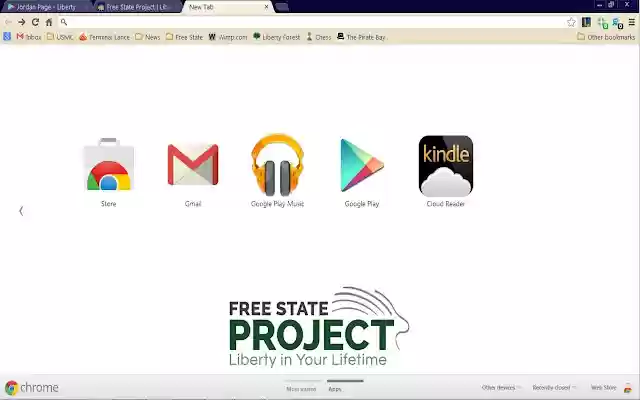This screenshot has width=640, height=400.
Task: Open the Terminal Lance bookmark
Action: click(104, 37)
